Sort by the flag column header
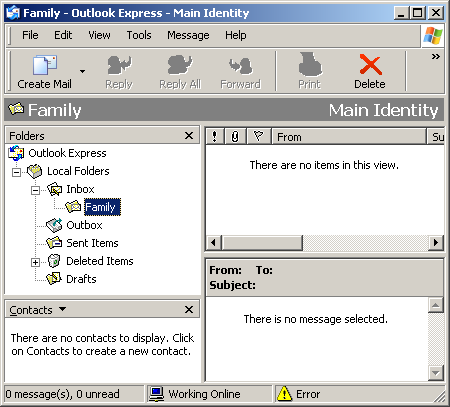This screenshot has width=450, height=407. (258, 136)
